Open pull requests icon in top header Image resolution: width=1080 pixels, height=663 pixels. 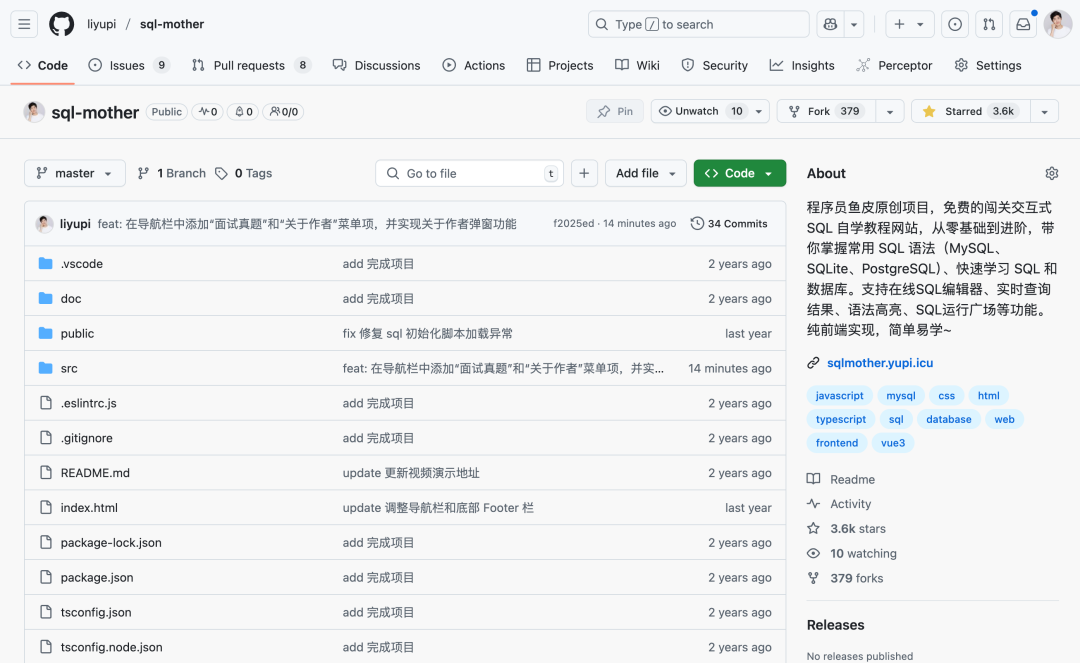click(989, 24)
